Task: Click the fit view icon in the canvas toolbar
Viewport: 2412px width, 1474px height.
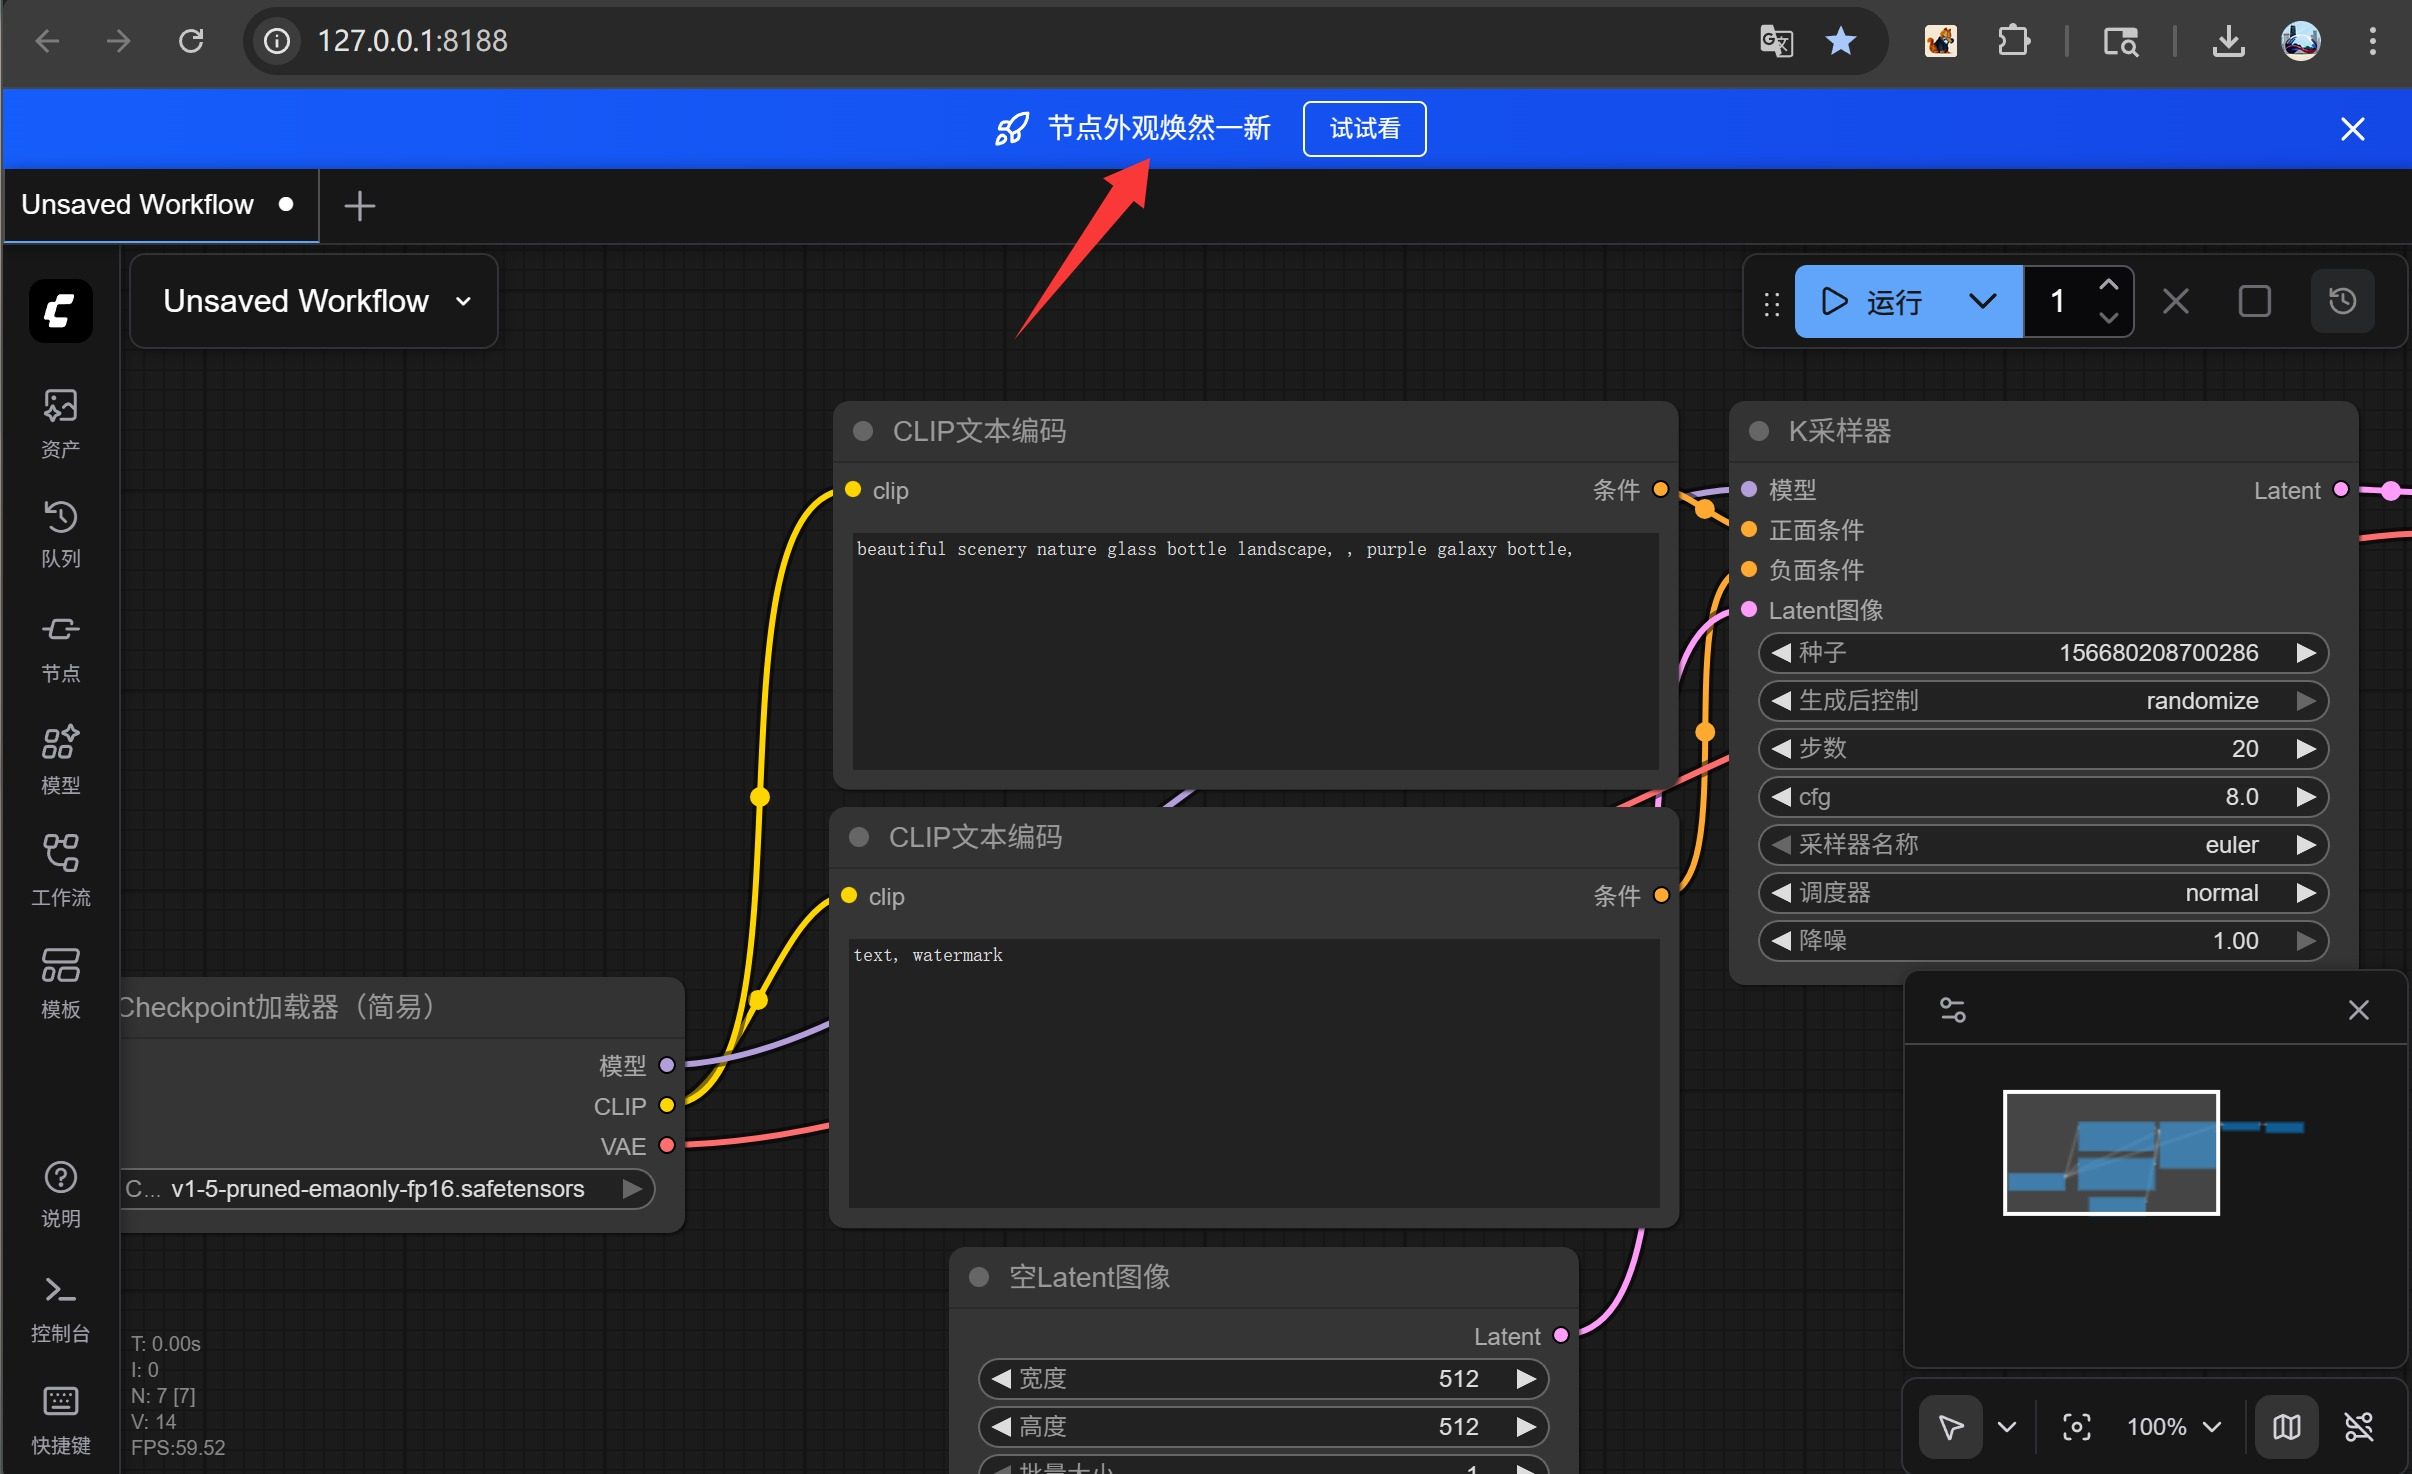Action: coord(2076,1426)
